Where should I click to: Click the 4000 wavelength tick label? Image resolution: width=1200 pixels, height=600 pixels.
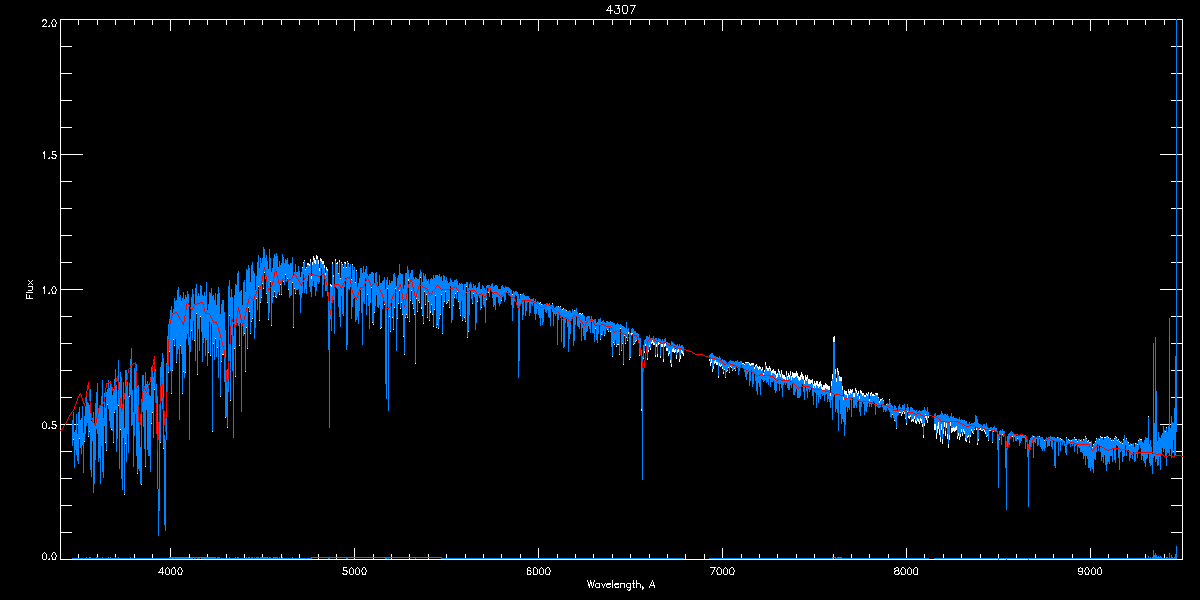point(170,572)
